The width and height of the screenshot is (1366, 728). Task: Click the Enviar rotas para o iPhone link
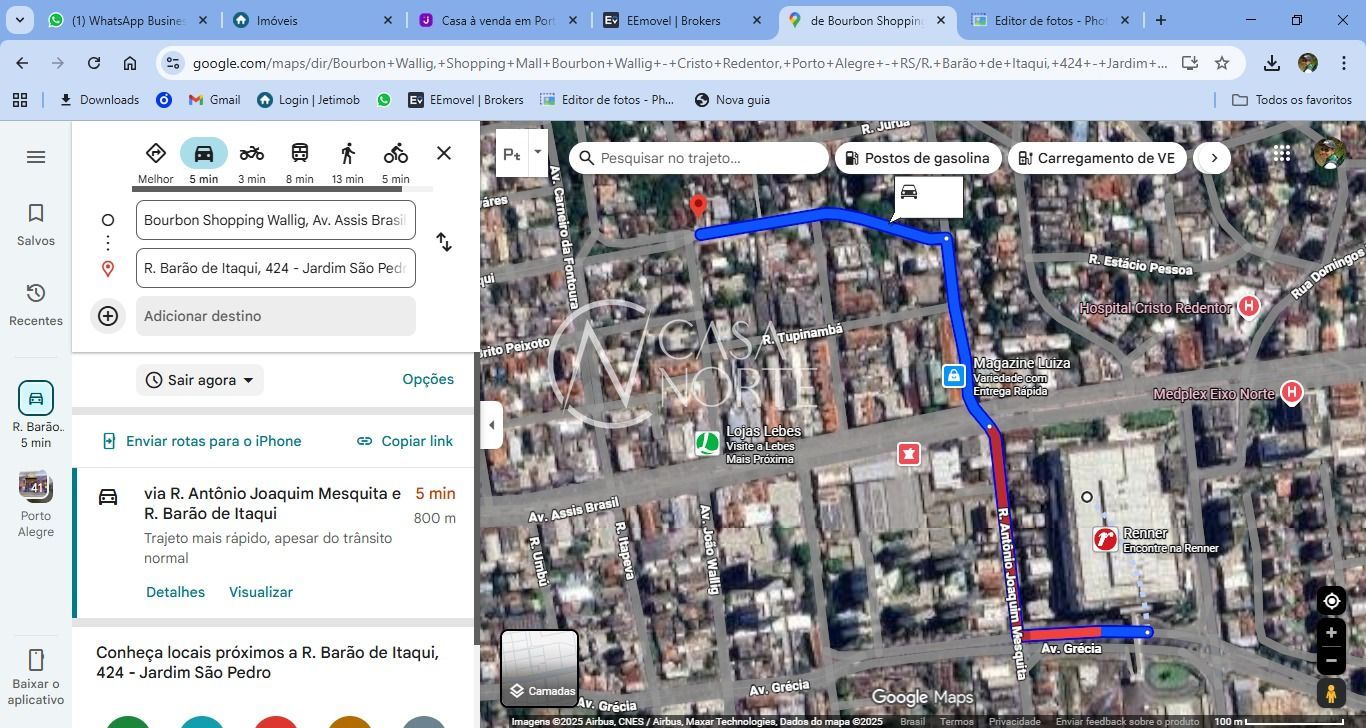pyautogui.click(x=213, y=441)
